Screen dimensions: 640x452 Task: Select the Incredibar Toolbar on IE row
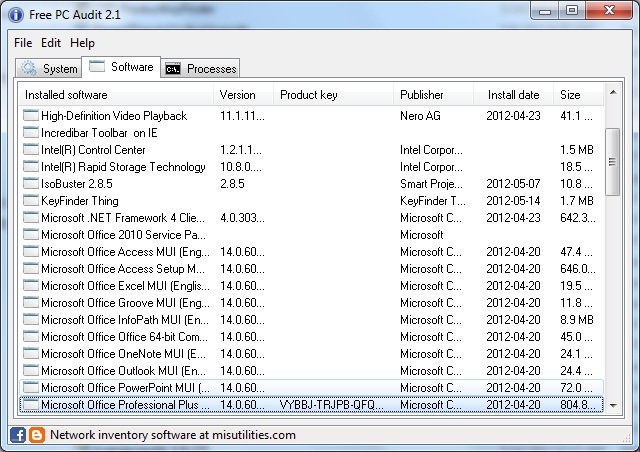click(311, 133)
